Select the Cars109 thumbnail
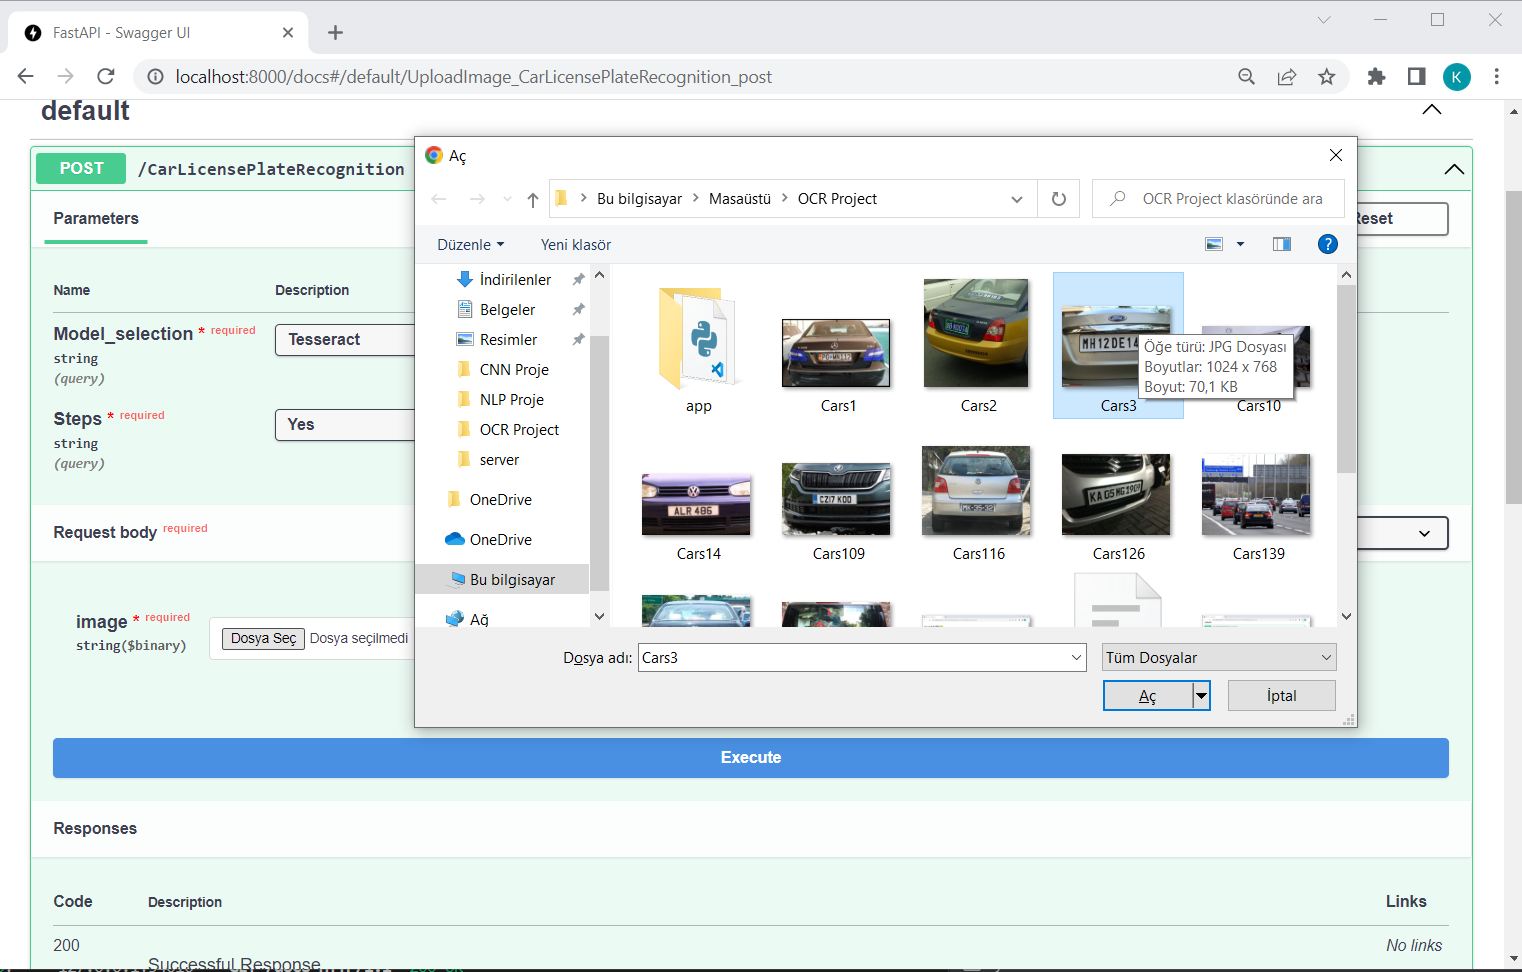The width and height of the screenshot is (1522, 972). [x=836, y=492]
